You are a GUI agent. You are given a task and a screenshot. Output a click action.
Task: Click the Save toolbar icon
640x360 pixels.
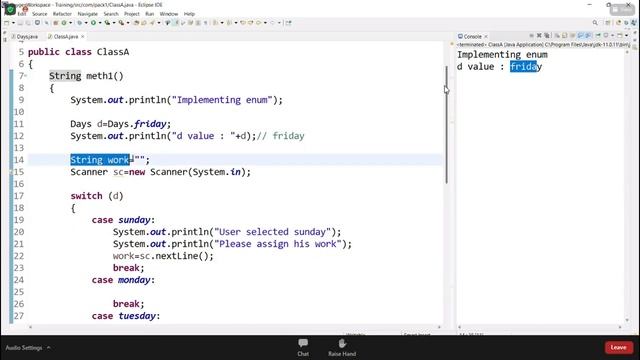(20, 23)
